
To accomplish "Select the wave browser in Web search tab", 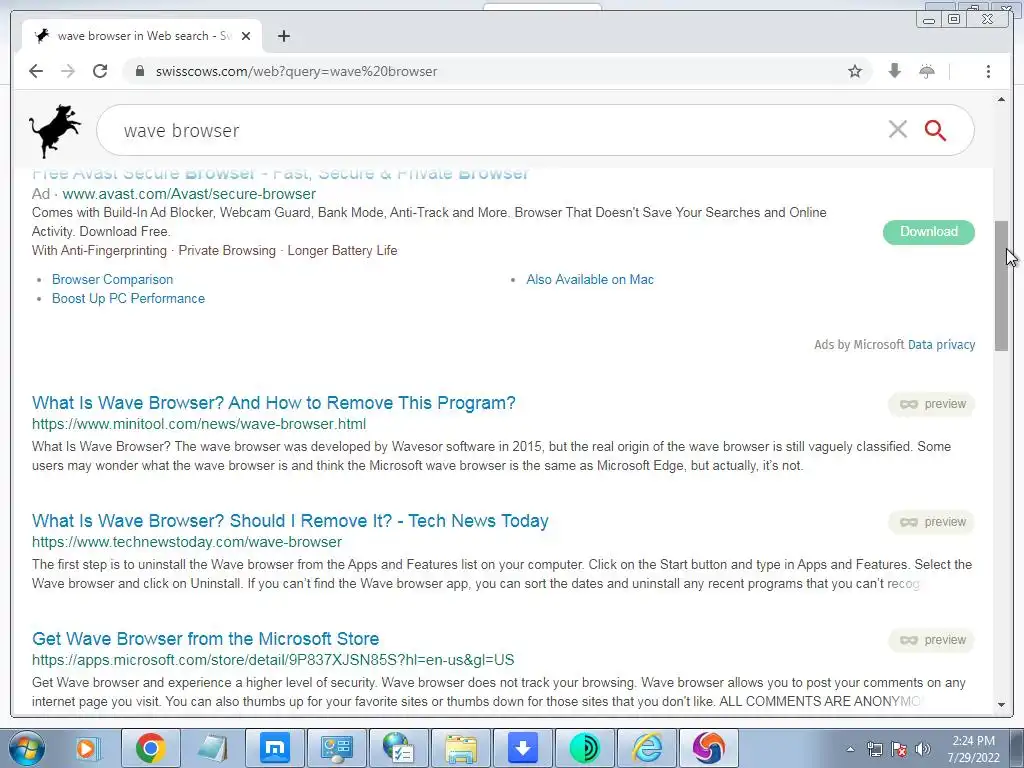I will [x=142, y=36].
